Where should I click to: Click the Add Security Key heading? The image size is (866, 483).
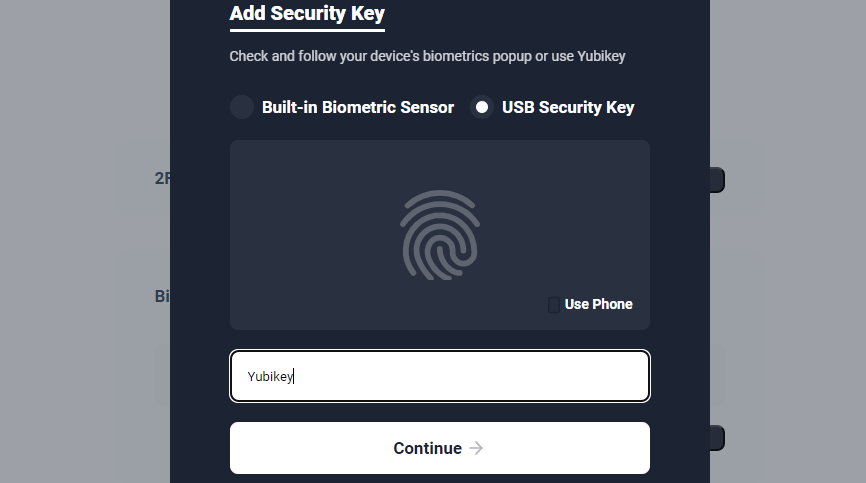pyautogui.click(x=307, y=14)
